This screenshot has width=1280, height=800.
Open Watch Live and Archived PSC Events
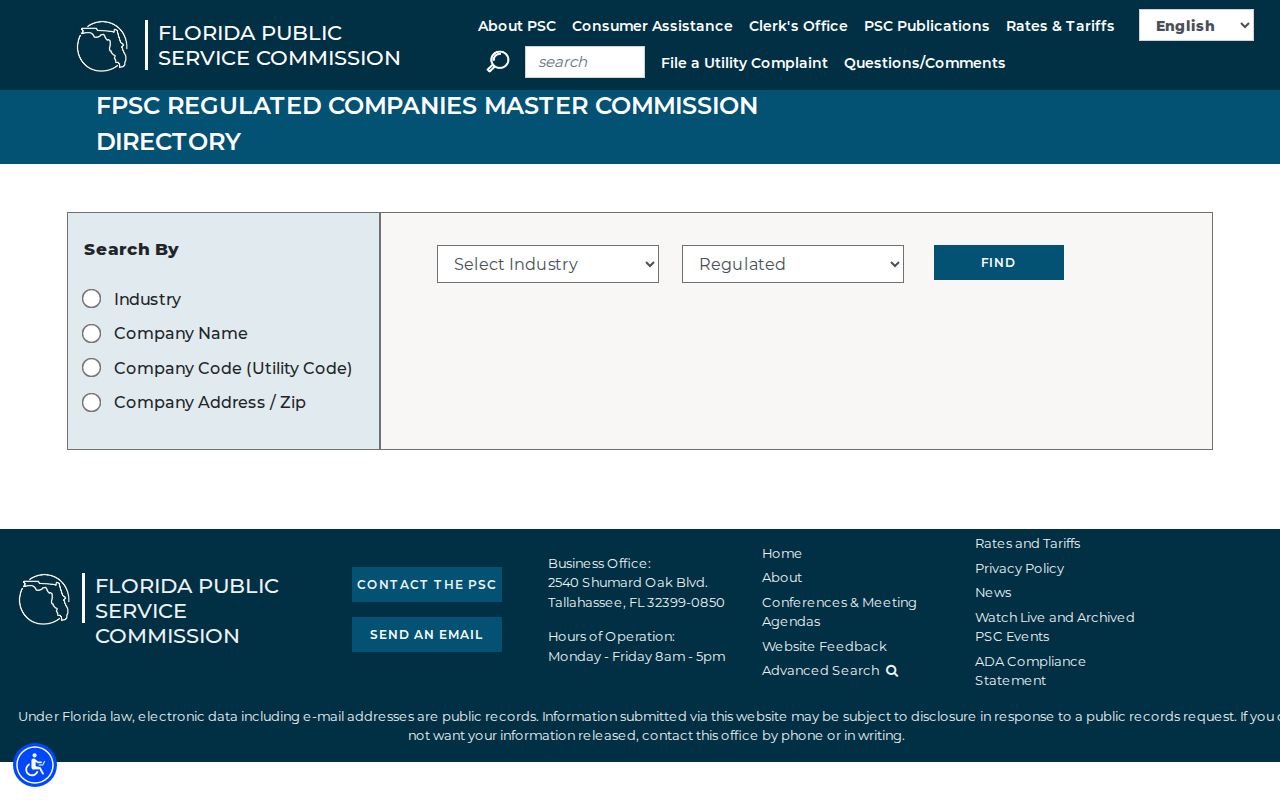tap(1055, 626)
